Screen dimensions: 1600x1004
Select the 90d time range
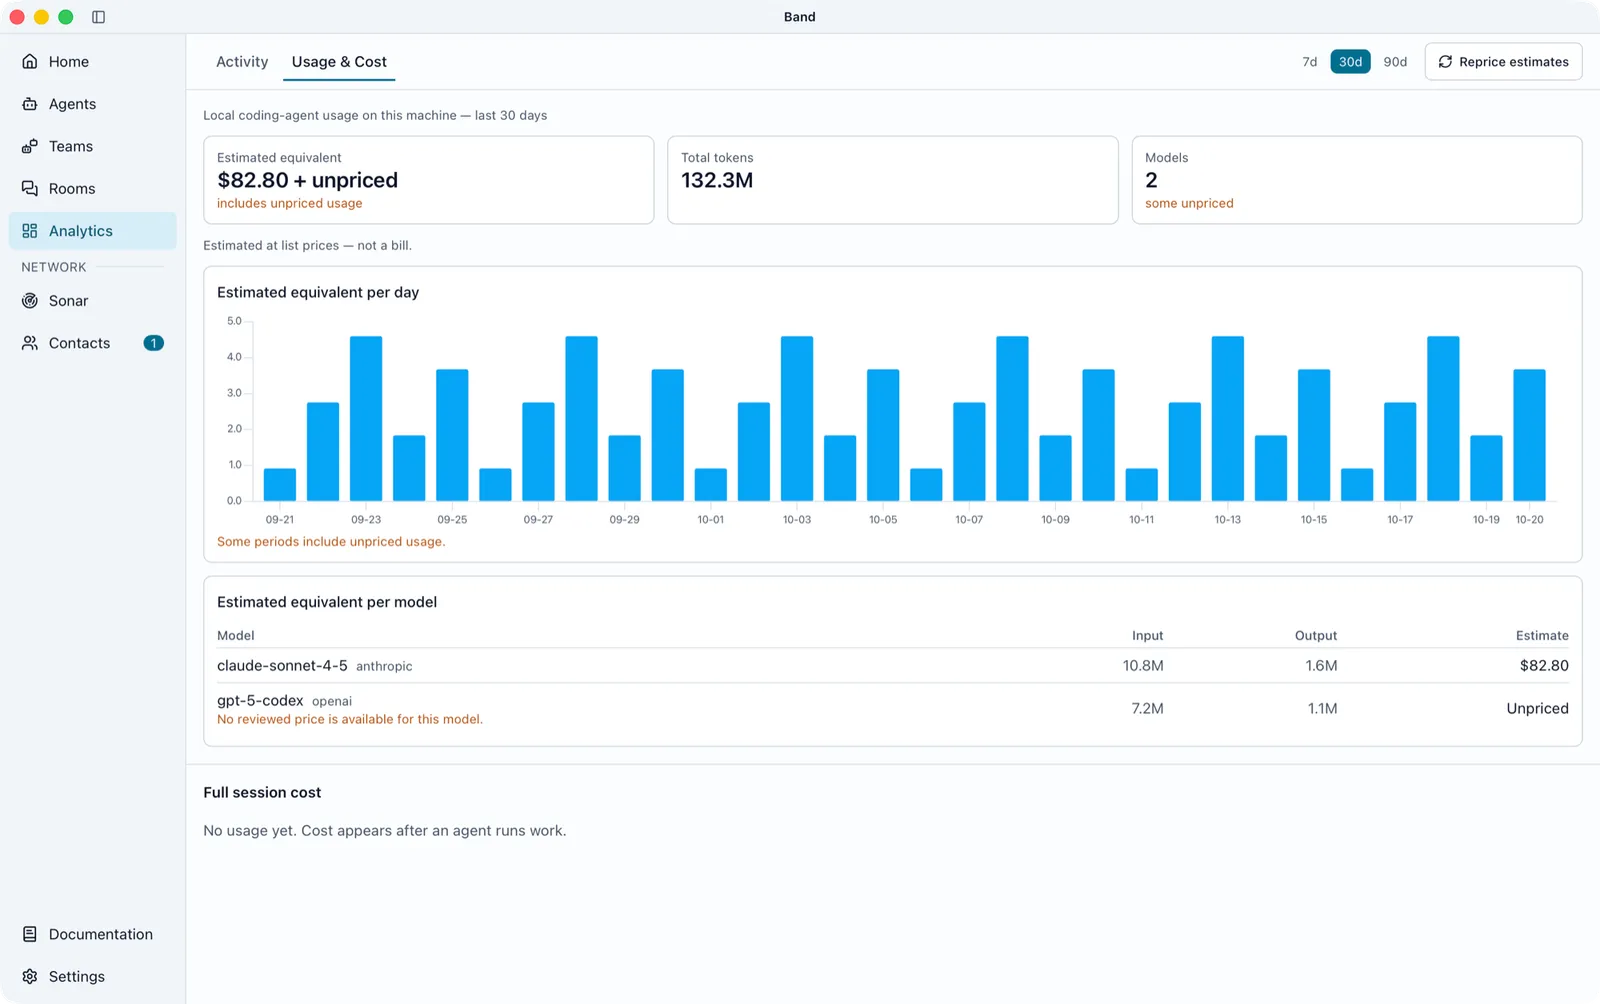click(1395, 62)
